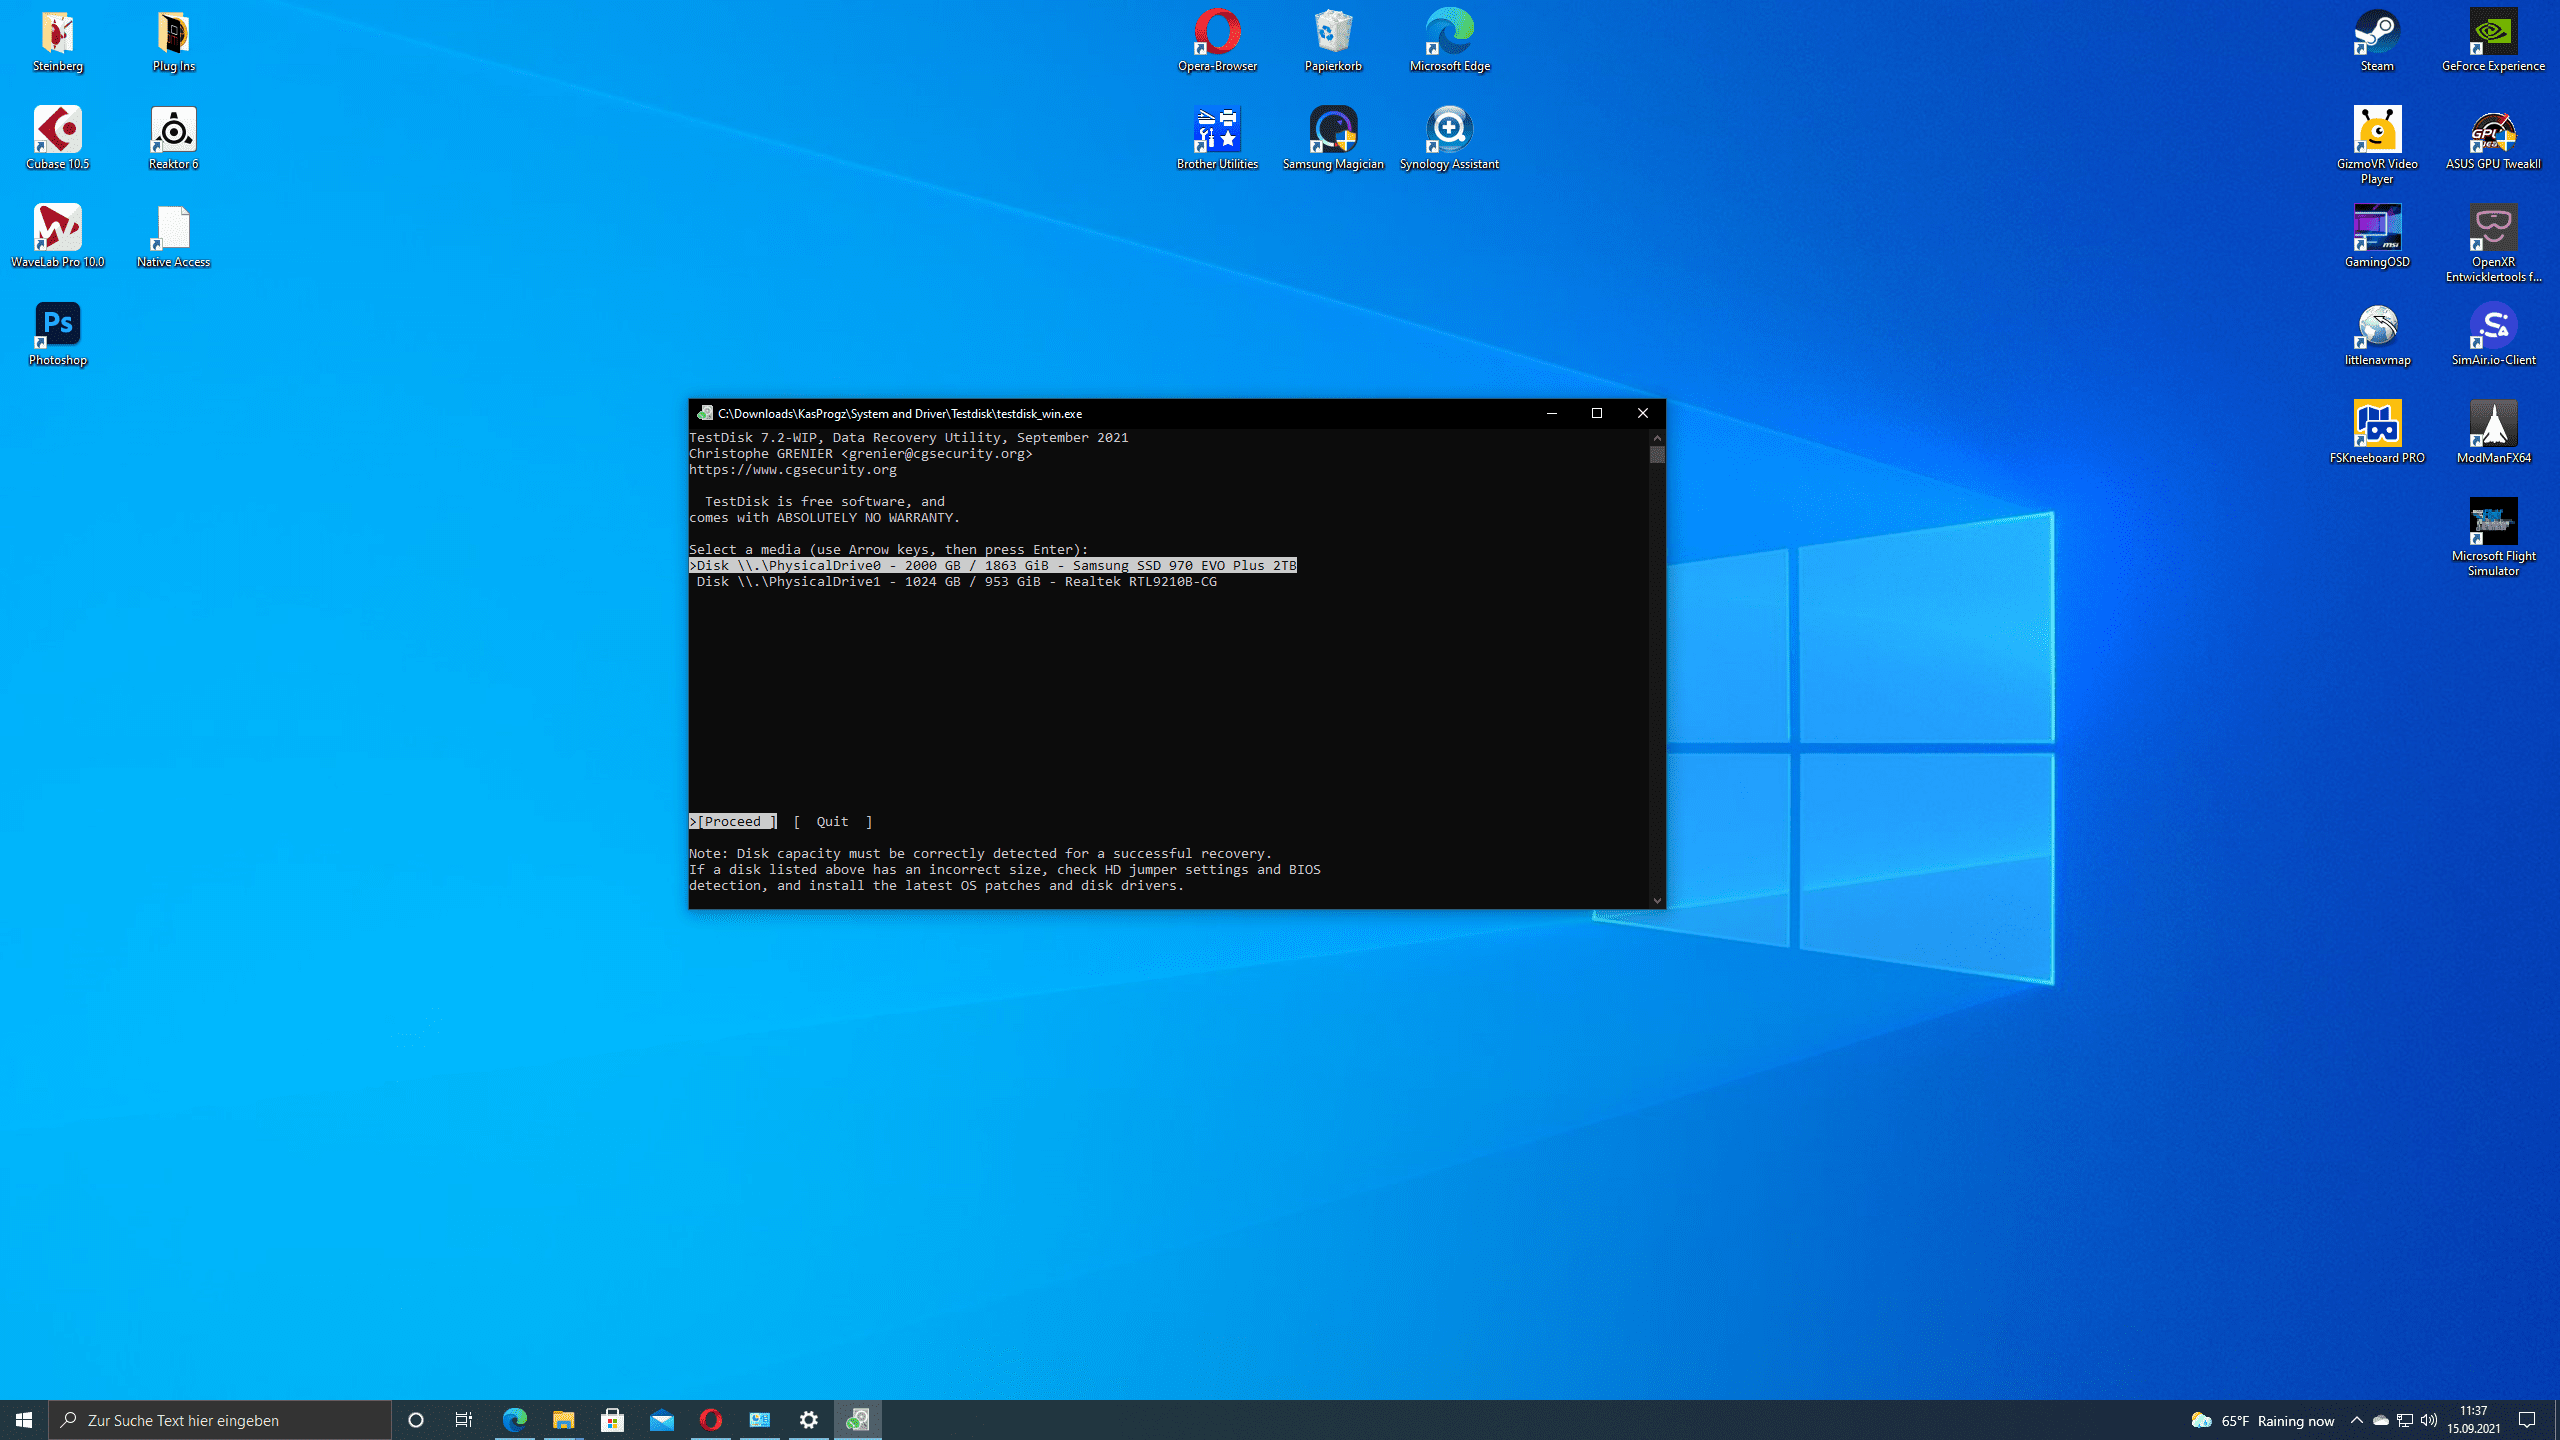Click the TestDisk taskbar button
The height and width of the screenshot is (1440, 2560).
coord(857,1419)
